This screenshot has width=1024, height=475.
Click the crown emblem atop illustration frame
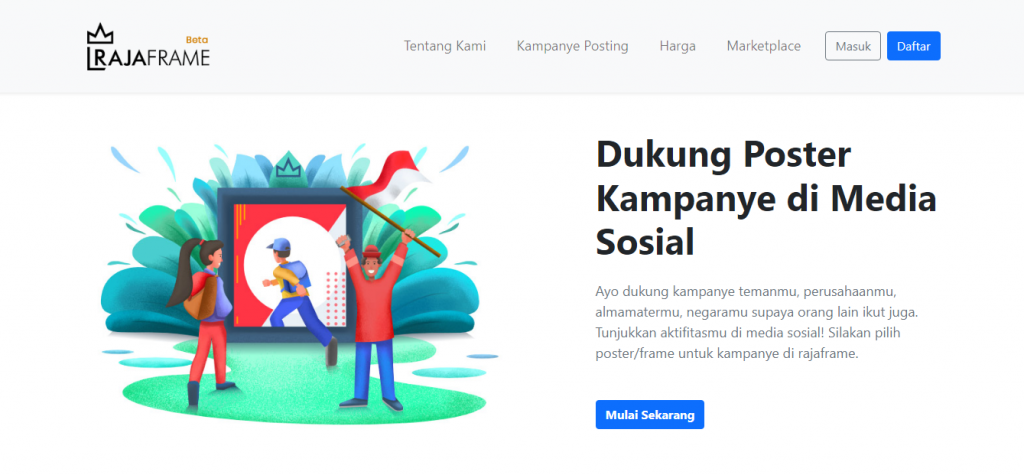[287, 166]
